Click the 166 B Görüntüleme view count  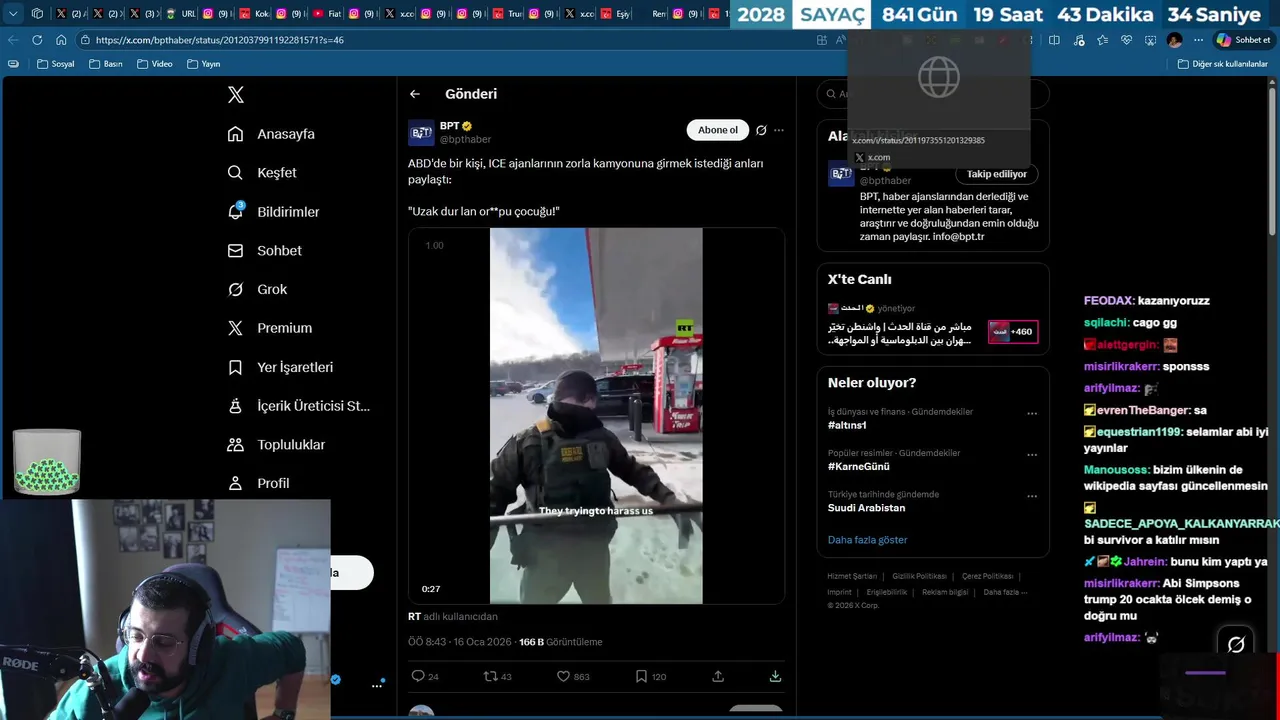point(560,642)
